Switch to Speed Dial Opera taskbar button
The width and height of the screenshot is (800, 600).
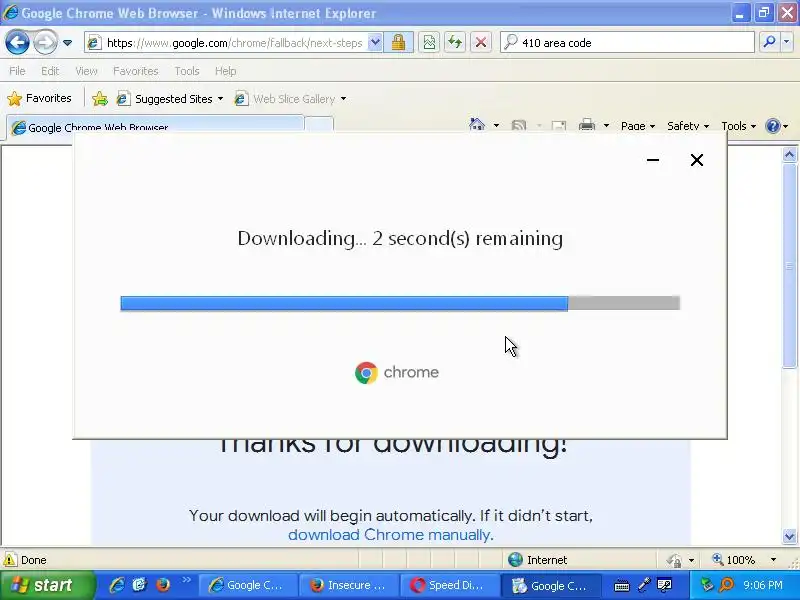449,585
